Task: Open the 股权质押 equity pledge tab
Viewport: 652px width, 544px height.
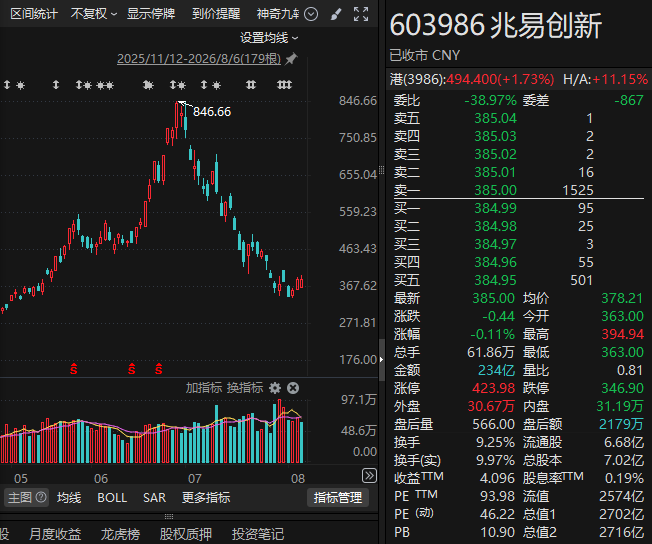Action: (186, 534)
